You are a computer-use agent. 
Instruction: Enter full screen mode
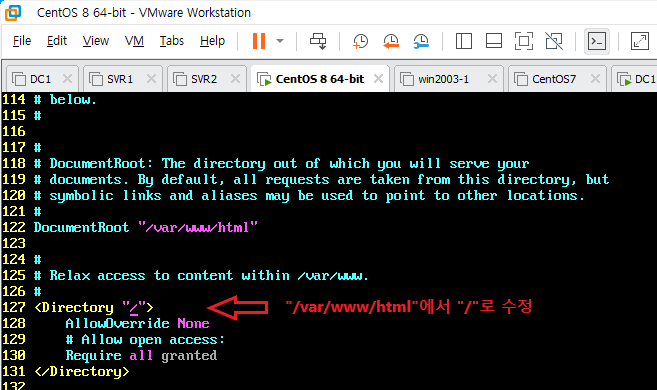point(524,41)
